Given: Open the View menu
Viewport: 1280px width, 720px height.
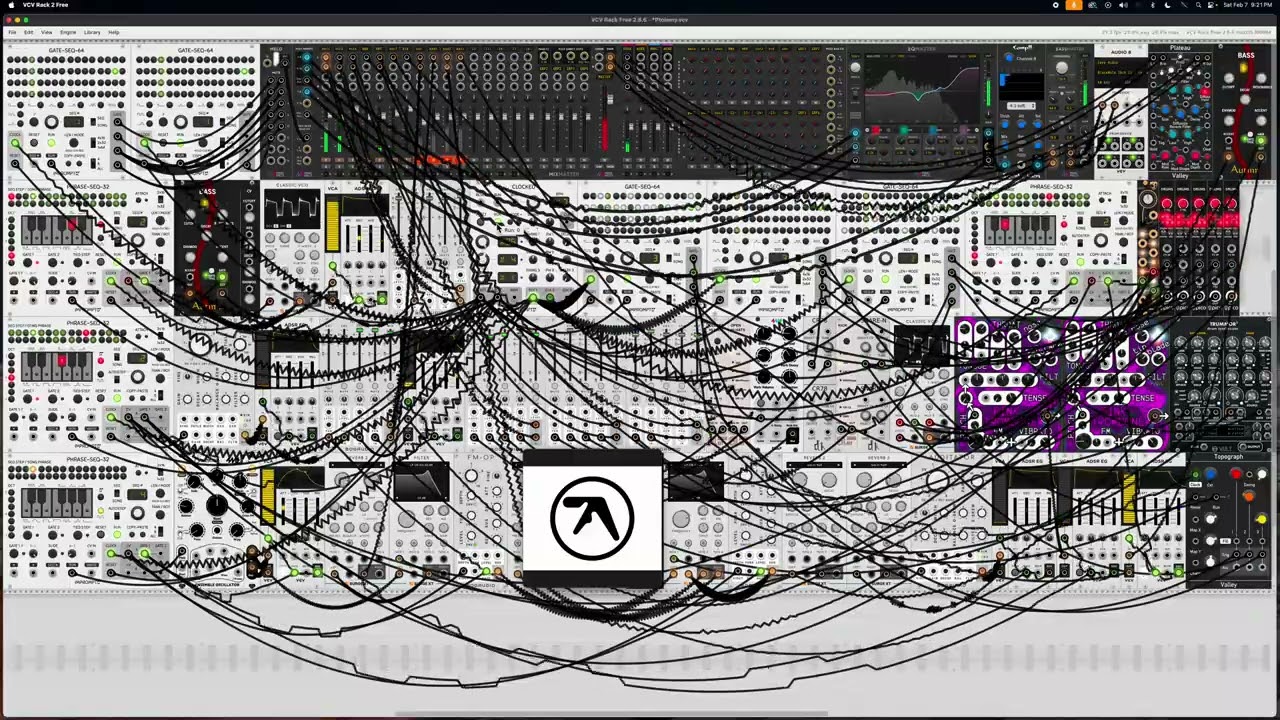Looking at the screenshot, I should click(46, 32).
